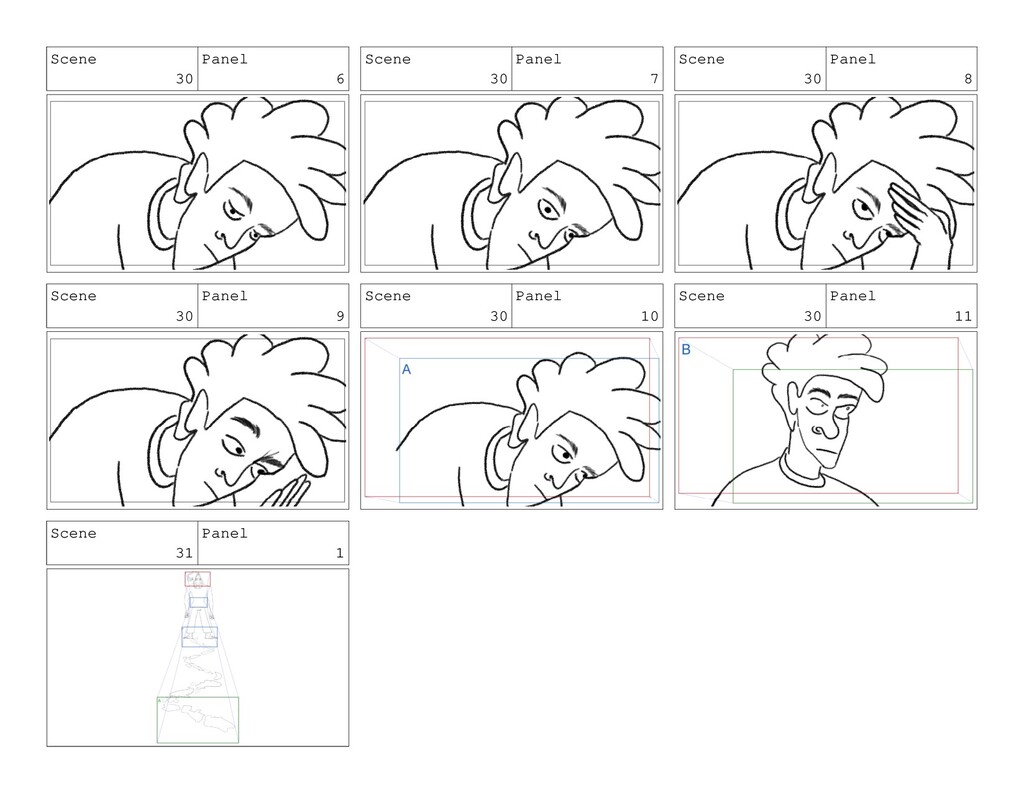Image resolution: width=1024 pixels, height=793 pixels.
Task: Click the Scene field above panel 6
Action: click(x=122, y=69)
